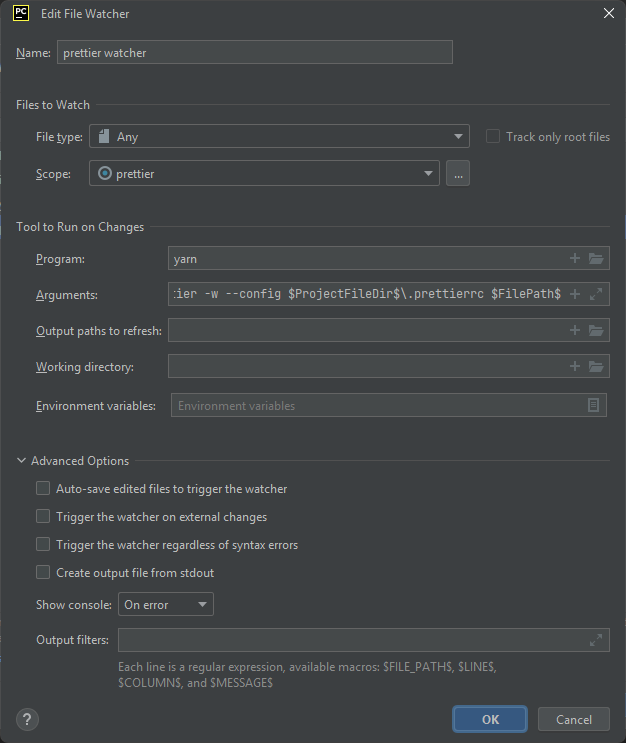
Task: Click the OK button
Action: [490, 719]
